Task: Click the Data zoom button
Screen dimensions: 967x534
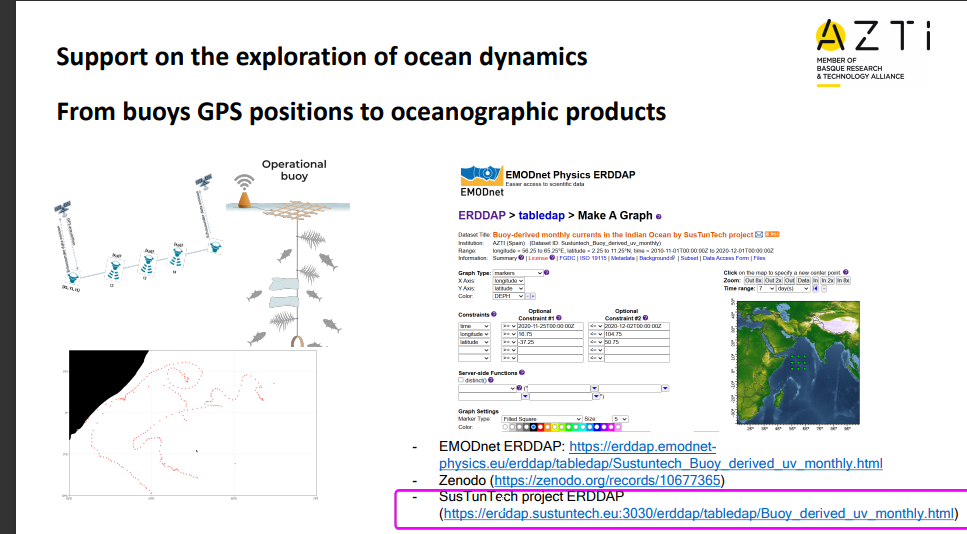Action: [803, 281]
